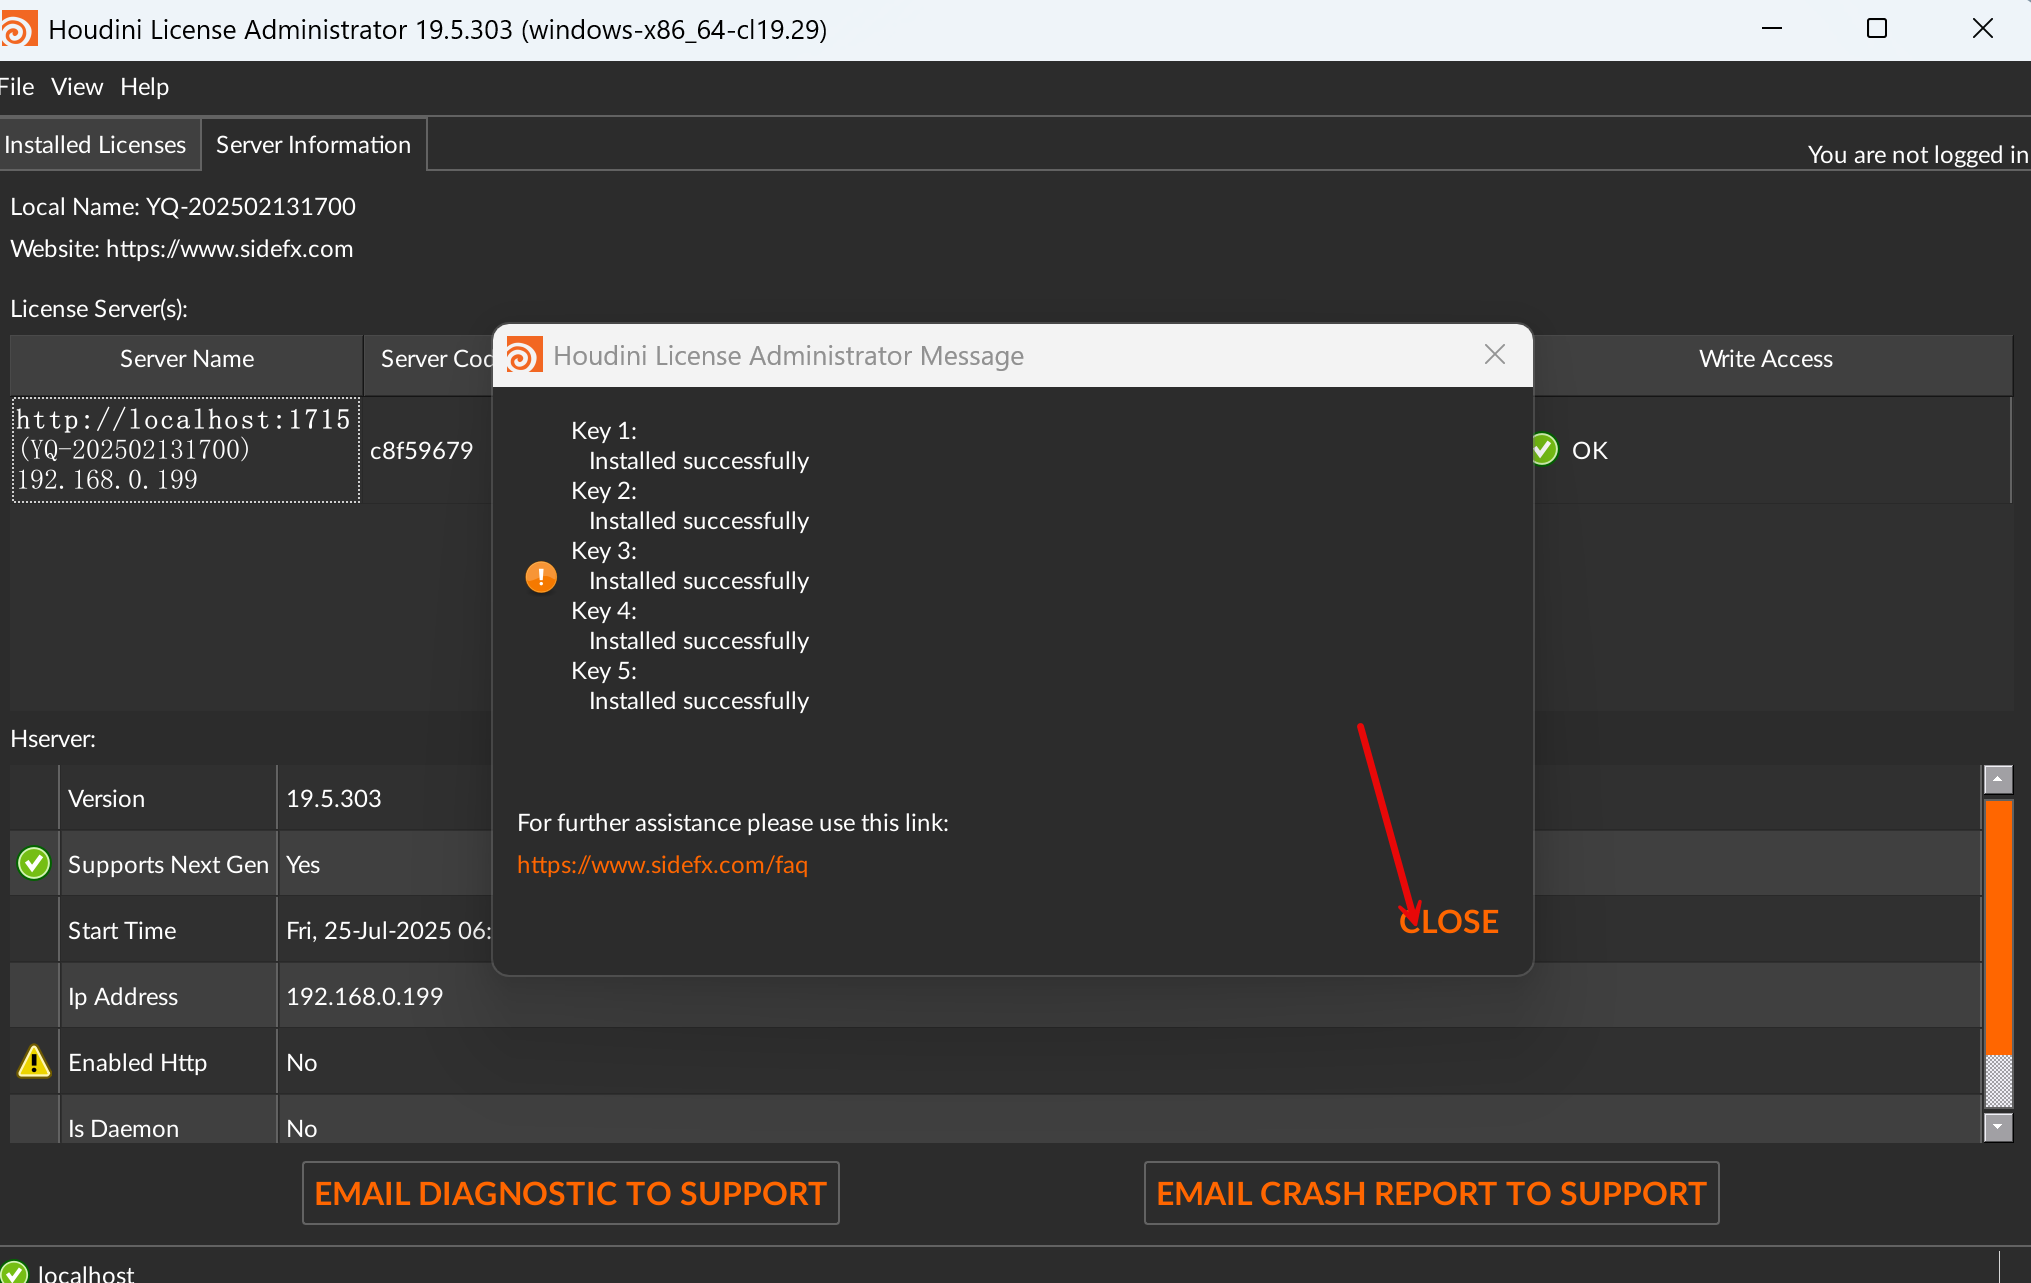This screenshot has height=1283, width=2031.
Task: Open the File menu
Action: (17, 87)
